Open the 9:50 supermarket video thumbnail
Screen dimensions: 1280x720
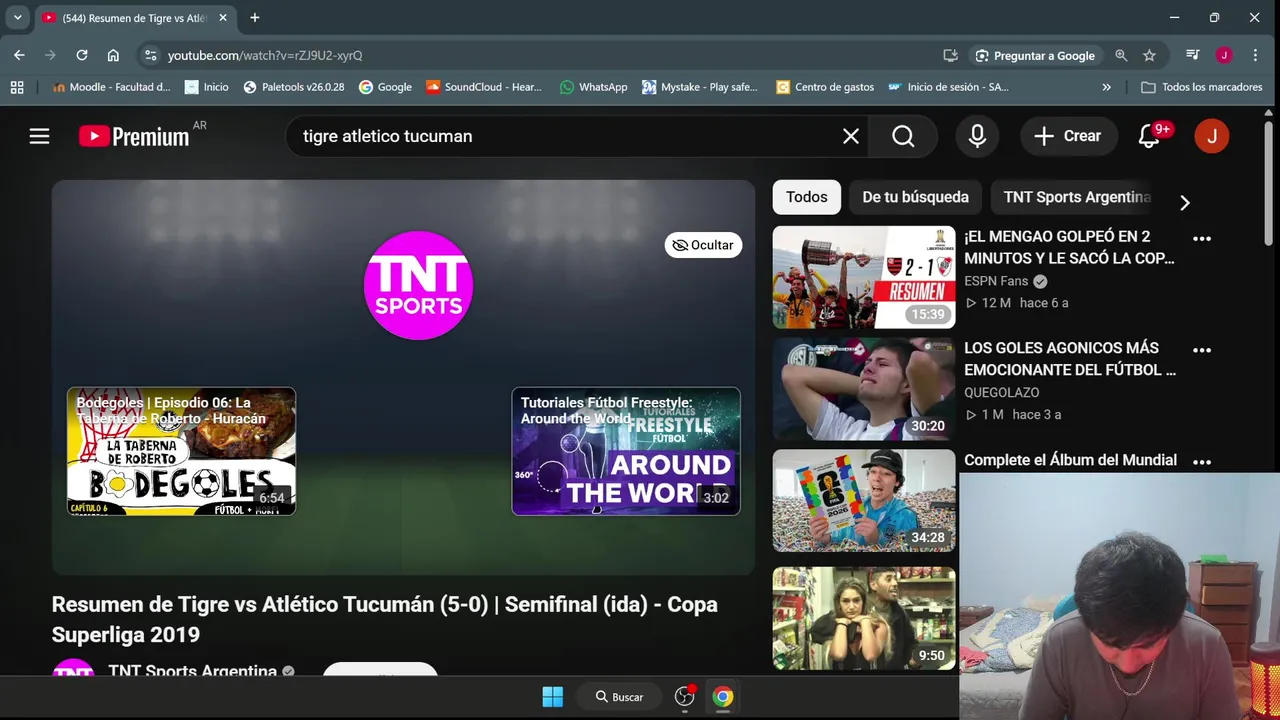864,618
